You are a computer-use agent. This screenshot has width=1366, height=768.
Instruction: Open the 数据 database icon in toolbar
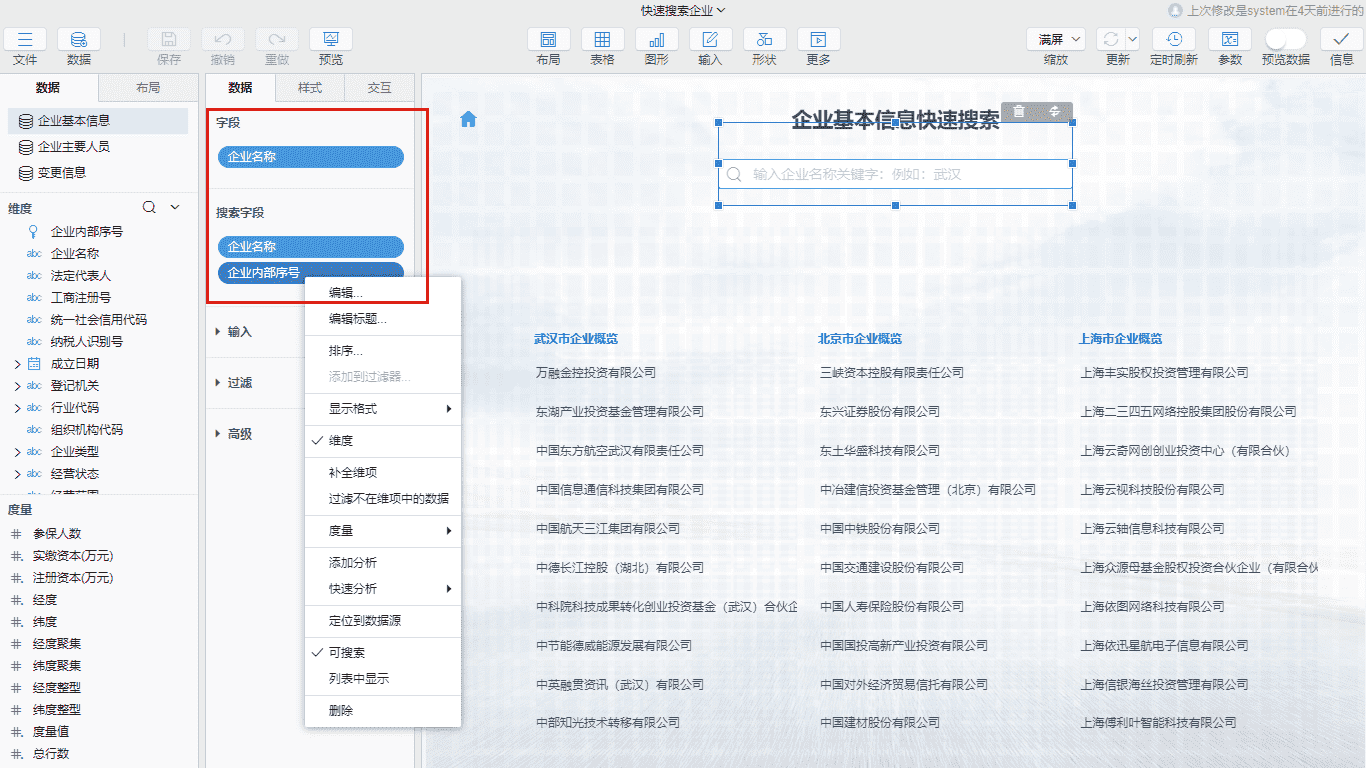click(x=78, y=40)
